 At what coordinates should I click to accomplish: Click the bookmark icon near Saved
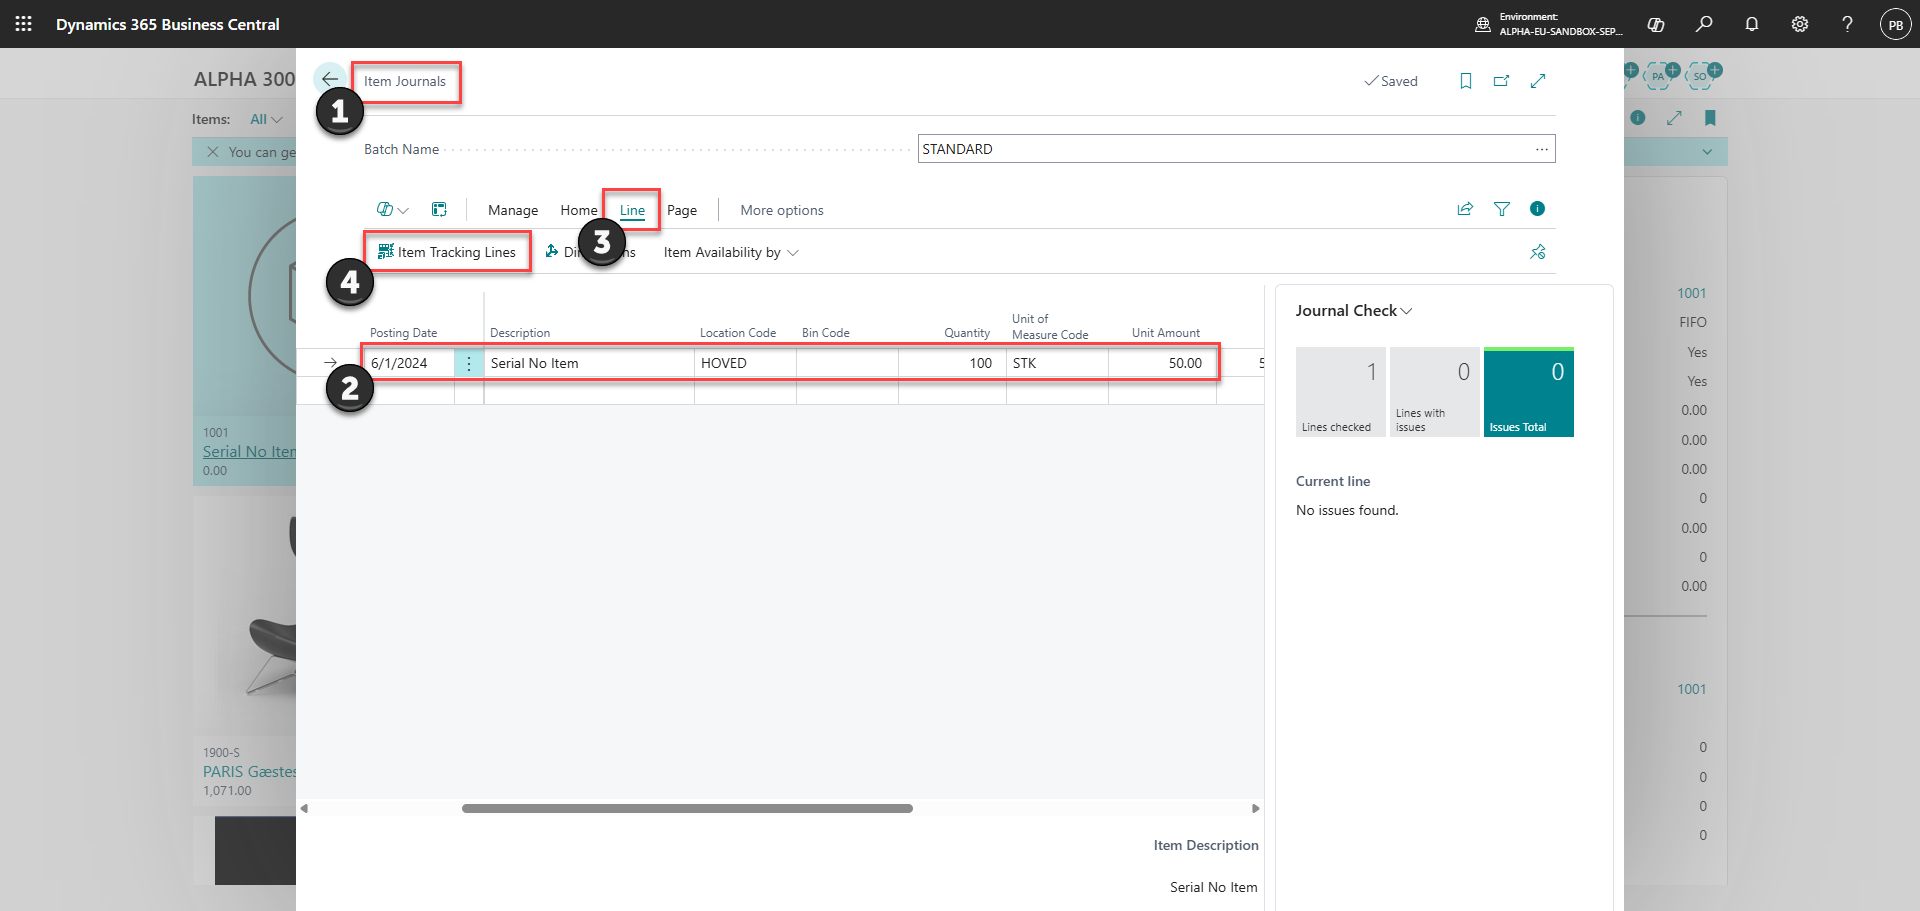pyautogui.click(x=1466, y=81)
